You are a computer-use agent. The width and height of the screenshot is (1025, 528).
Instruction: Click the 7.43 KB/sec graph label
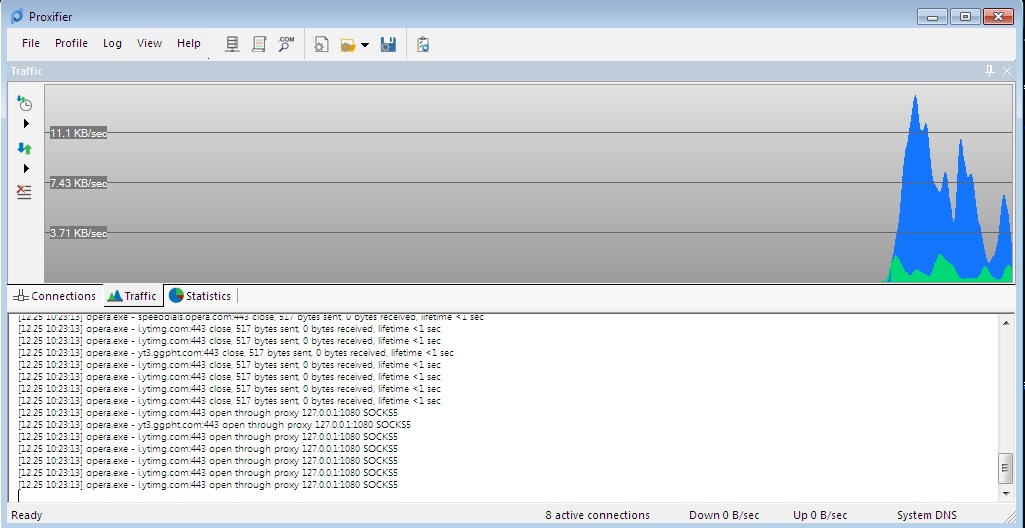(x=78, y=183)
